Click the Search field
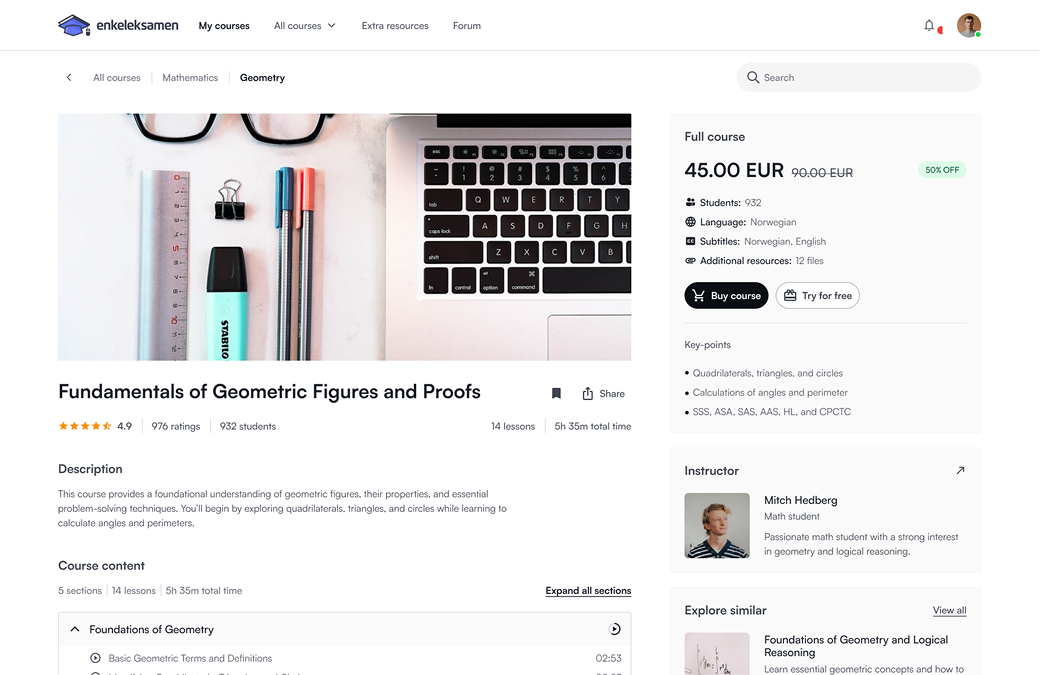 click(x=858, y=78)
